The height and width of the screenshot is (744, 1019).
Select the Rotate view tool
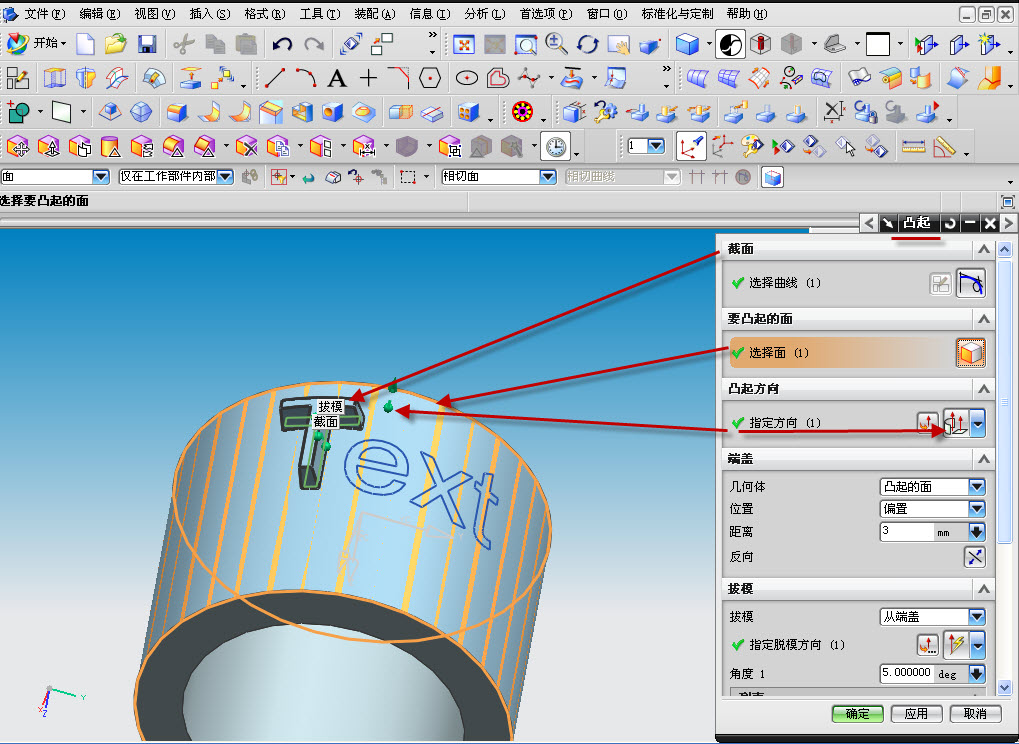pyautogui.click(x=587, y=44)
